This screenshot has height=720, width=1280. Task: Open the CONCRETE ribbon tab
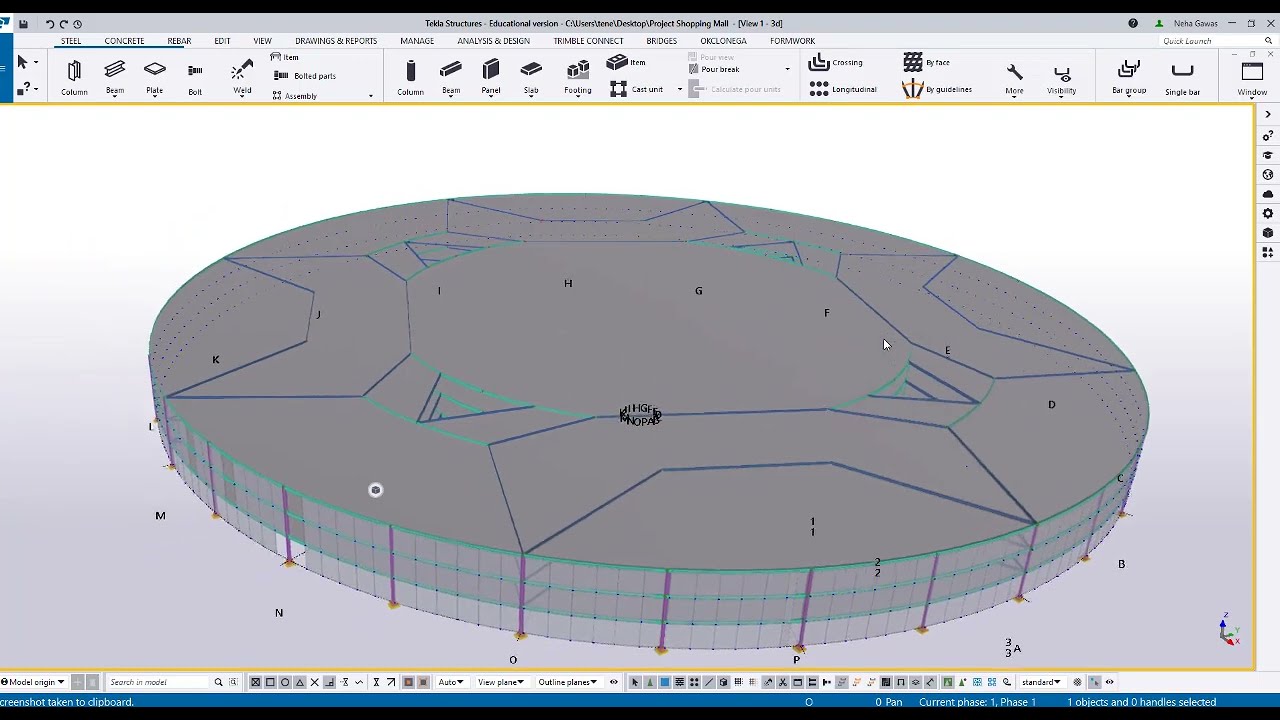[x=125, y=41]
